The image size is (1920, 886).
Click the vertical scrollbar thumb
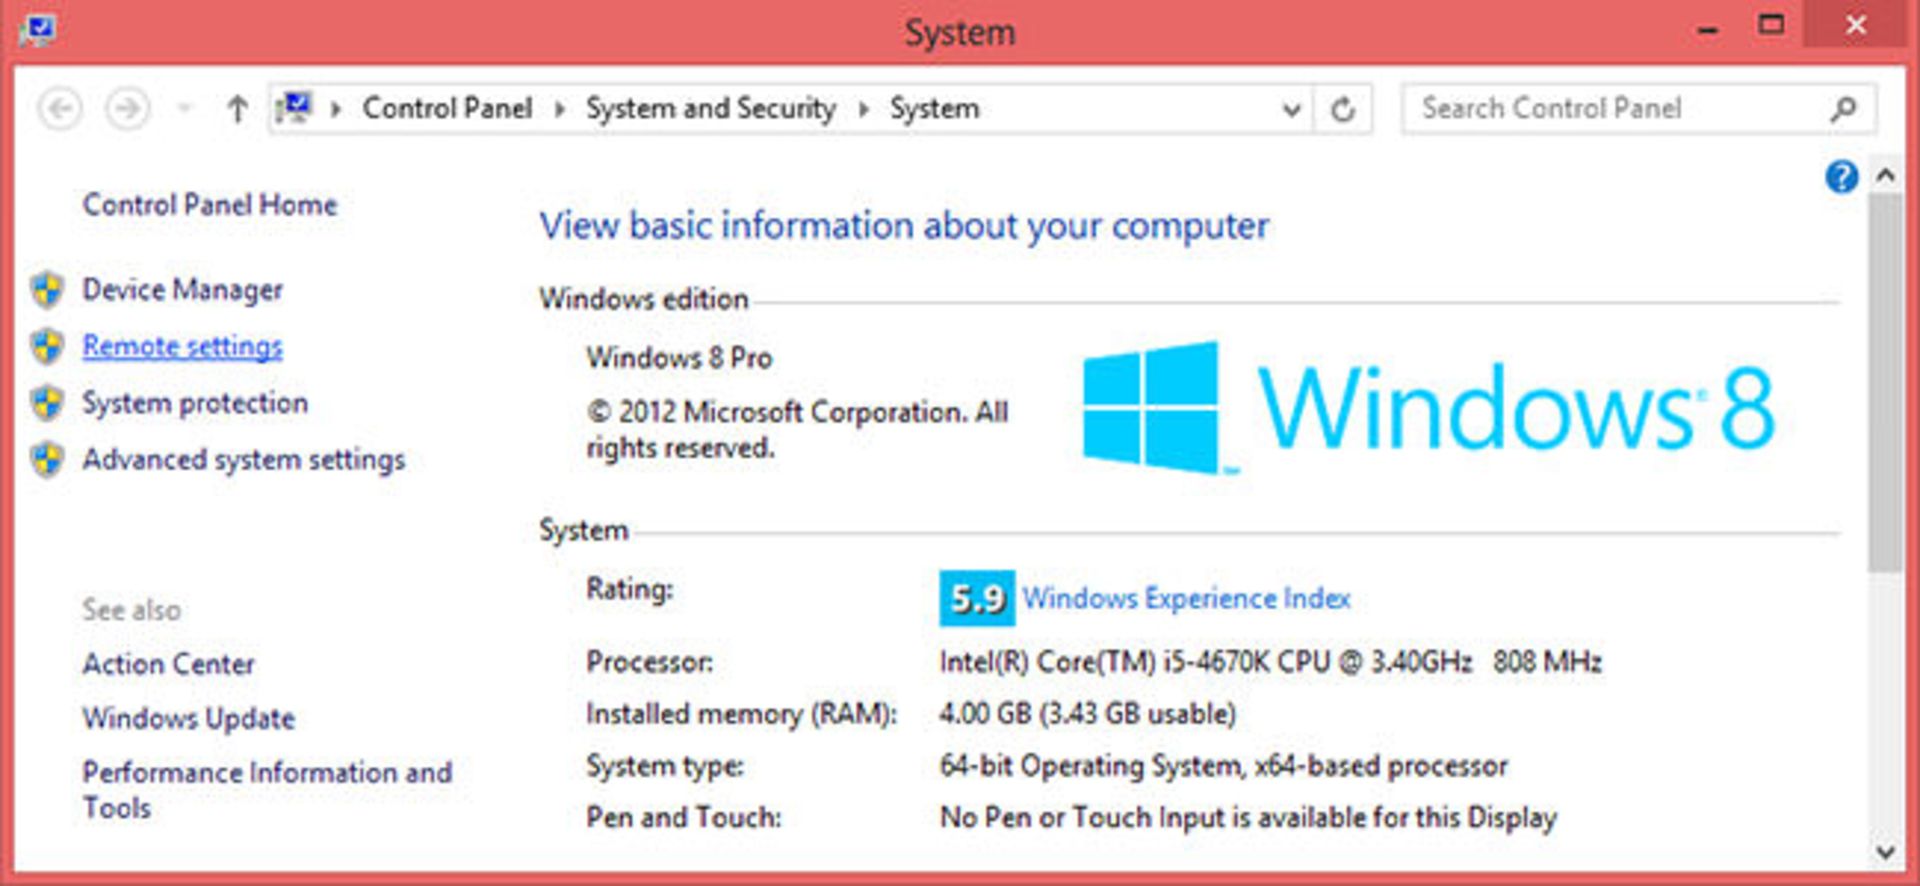[1886, 383]
